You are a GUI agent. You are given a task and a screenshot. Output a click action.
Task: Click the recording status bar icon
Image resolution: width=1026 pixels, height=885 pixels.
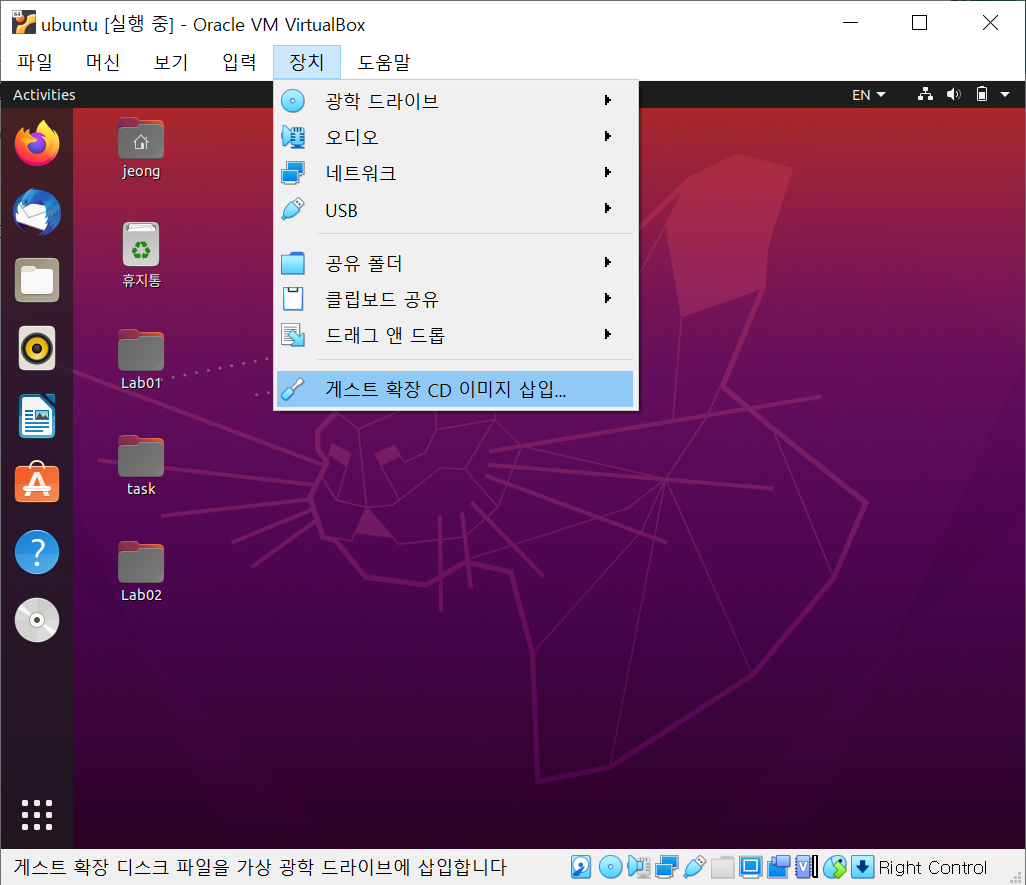[779, 867]
